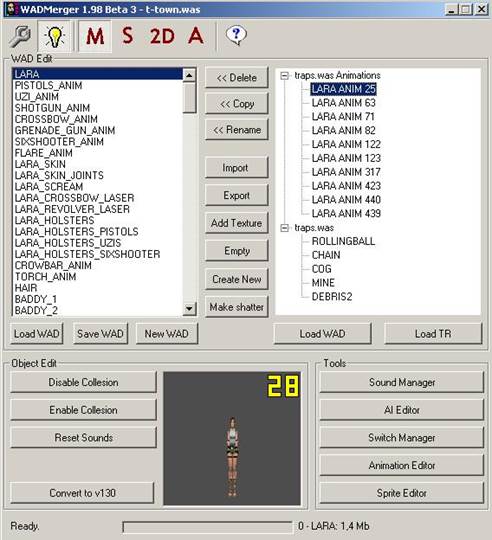The width and height of the screenshot is (492, 540).
Task: Select LARA ANIM 439 tree item
Action: (346, 214)
